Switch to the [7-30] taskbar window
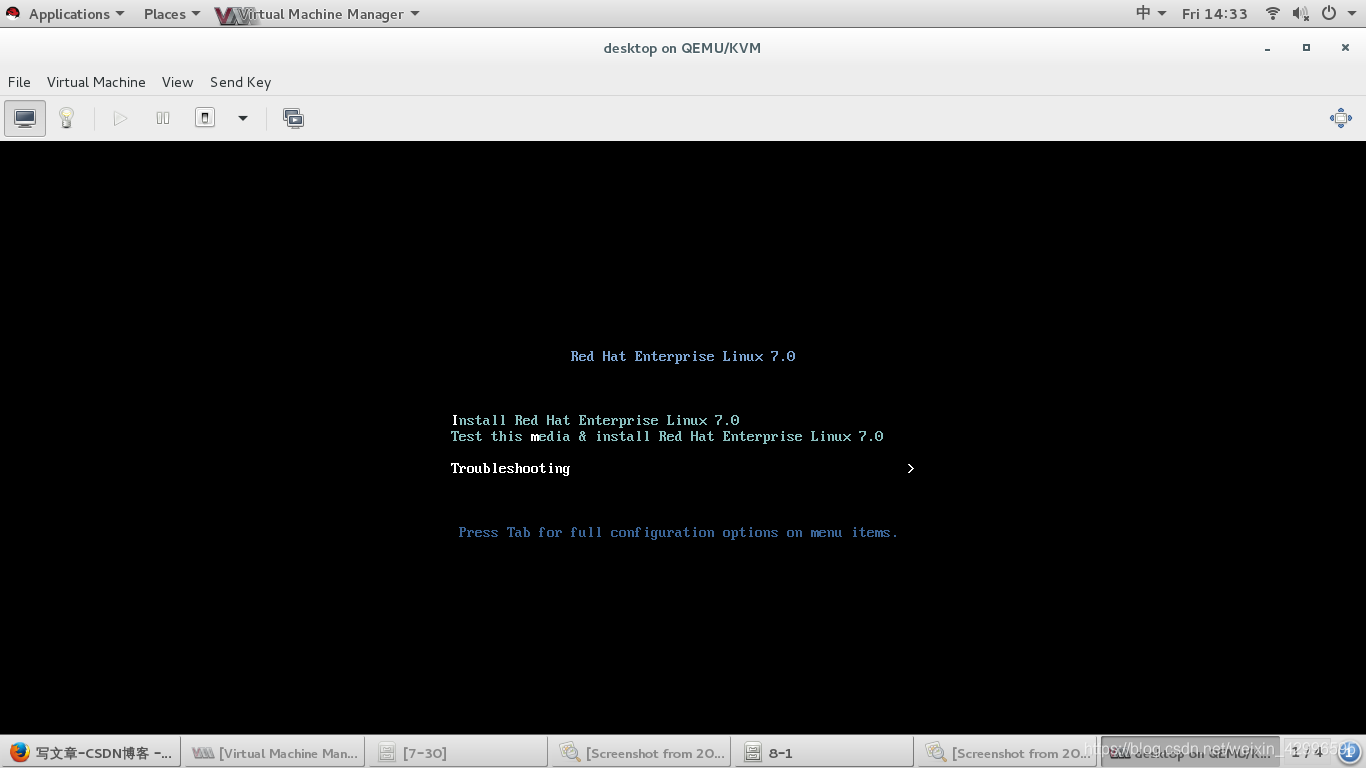1366x768 pixels. pyautogui.click(x=458, y=753)
